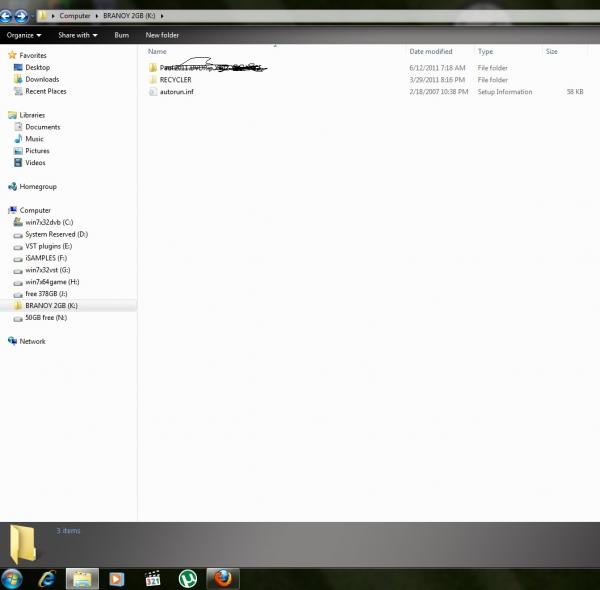Screen dimensions: 600x590
Task: Open the Downloads favorite link
Action: (x=42, y=79)
